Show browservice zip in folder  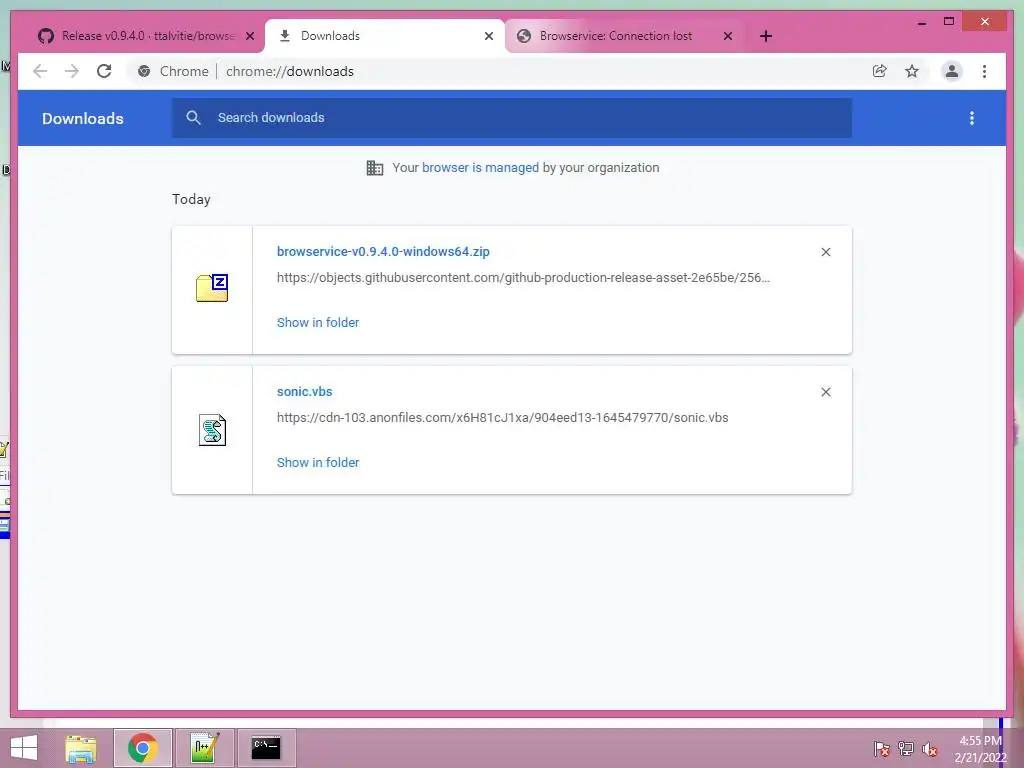point(318,323)
